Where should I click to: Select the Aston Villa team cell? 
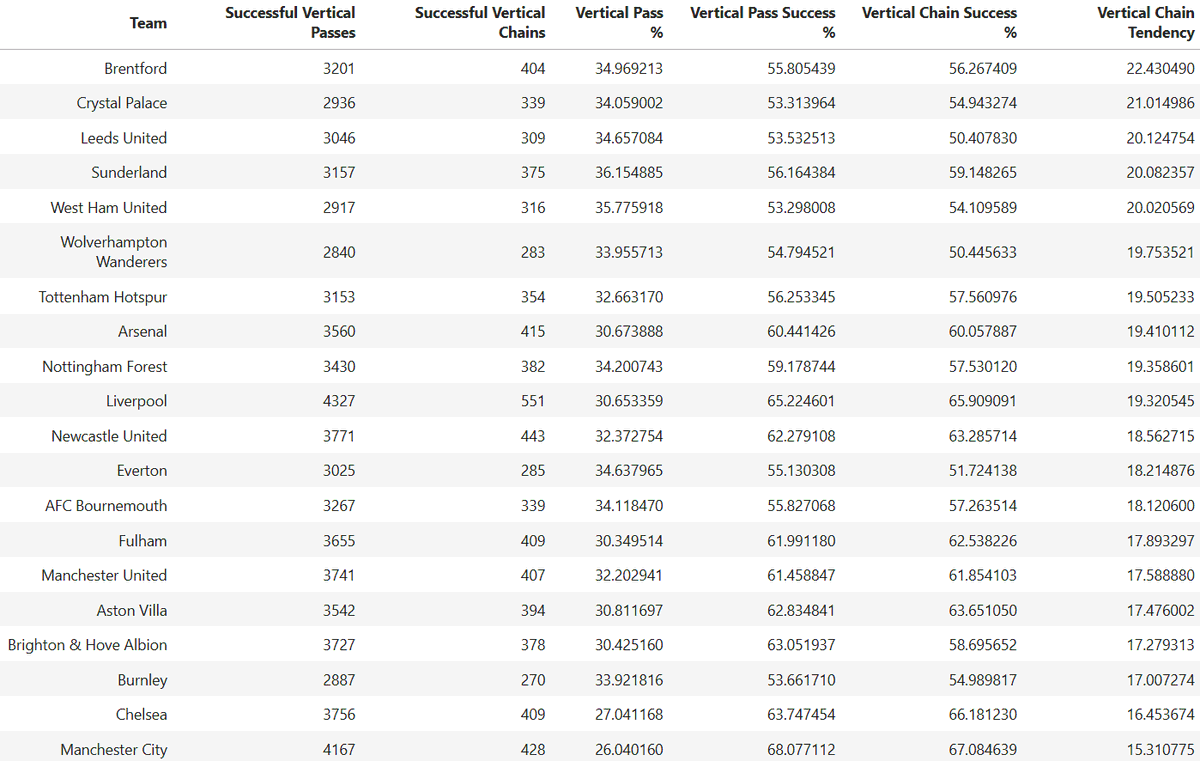pos(132,611)
